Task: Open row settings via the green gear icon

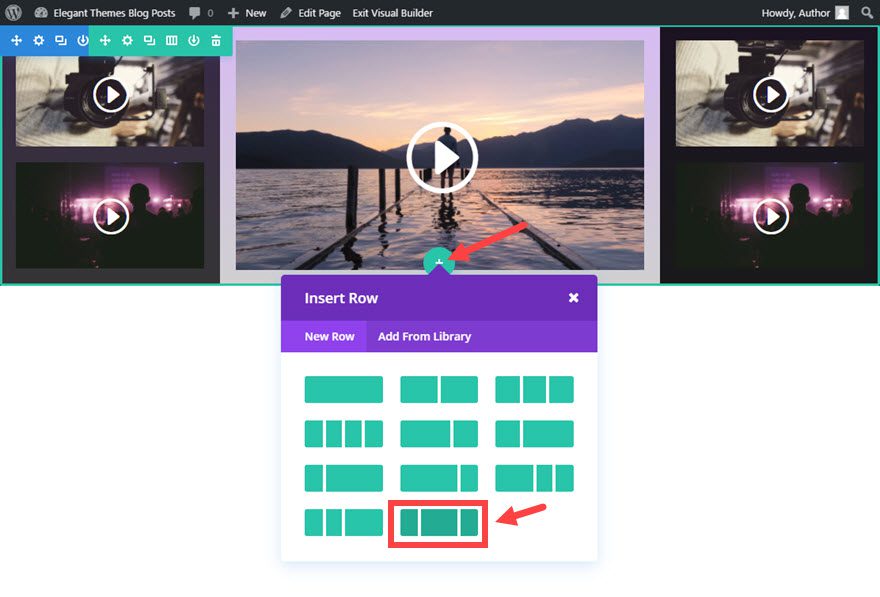Action: point(127,40)
